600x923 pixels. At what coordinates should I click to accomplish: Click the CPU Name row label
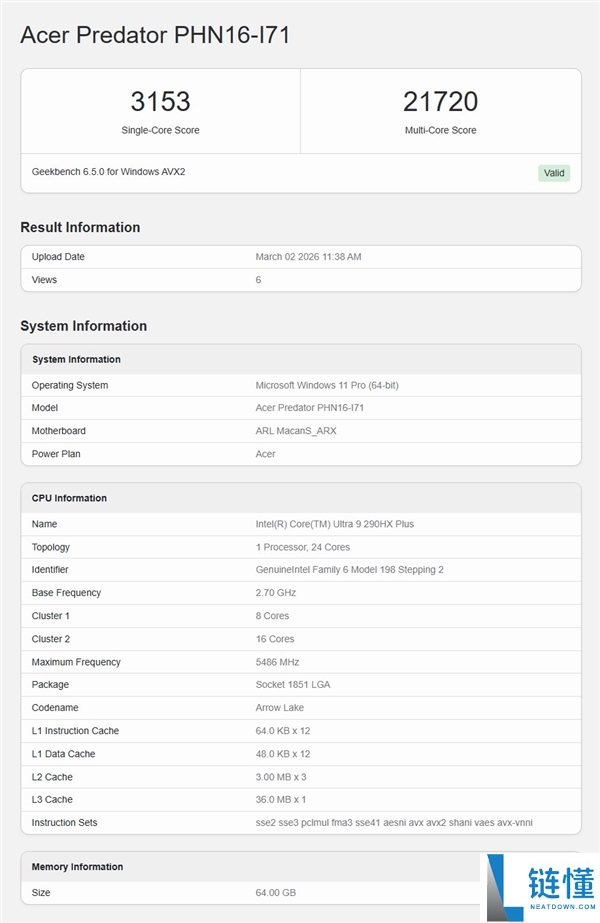tap(45, 524)
